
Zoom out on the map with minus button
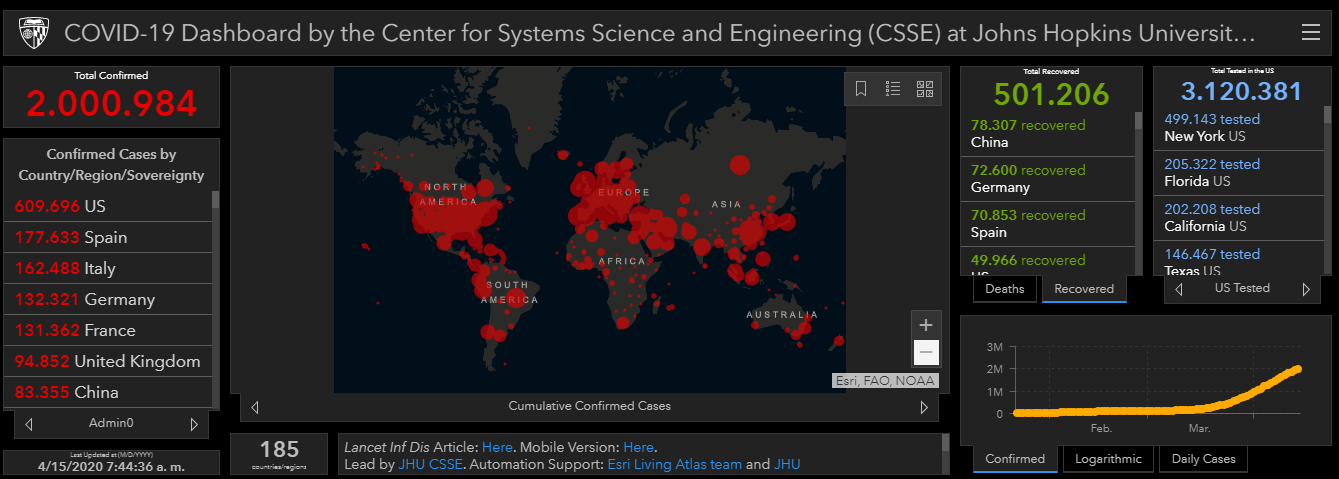point(926,352)
